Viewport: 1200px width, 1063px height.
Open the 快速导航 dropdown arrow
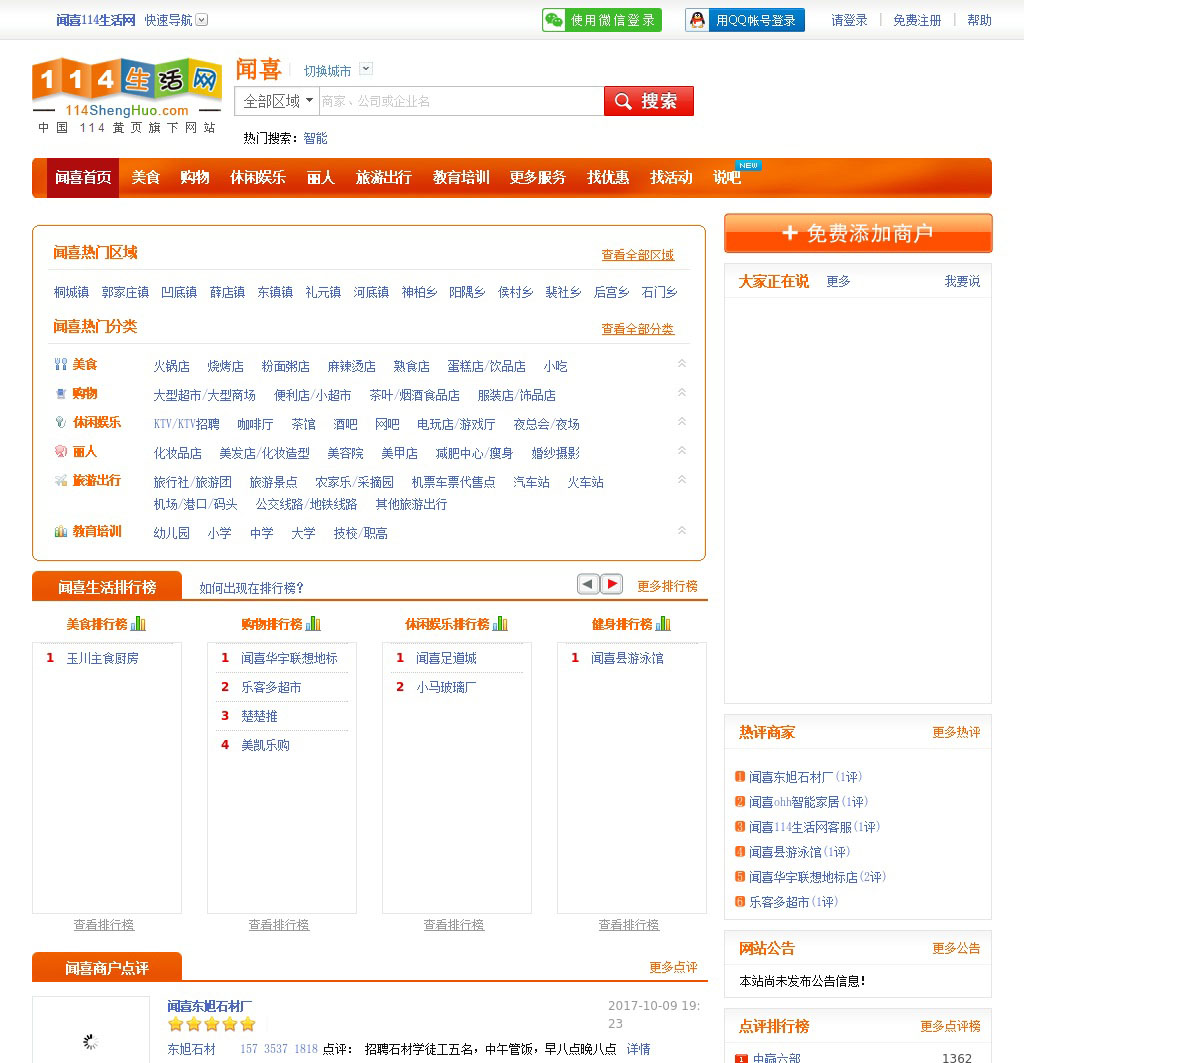click(202, 20)
